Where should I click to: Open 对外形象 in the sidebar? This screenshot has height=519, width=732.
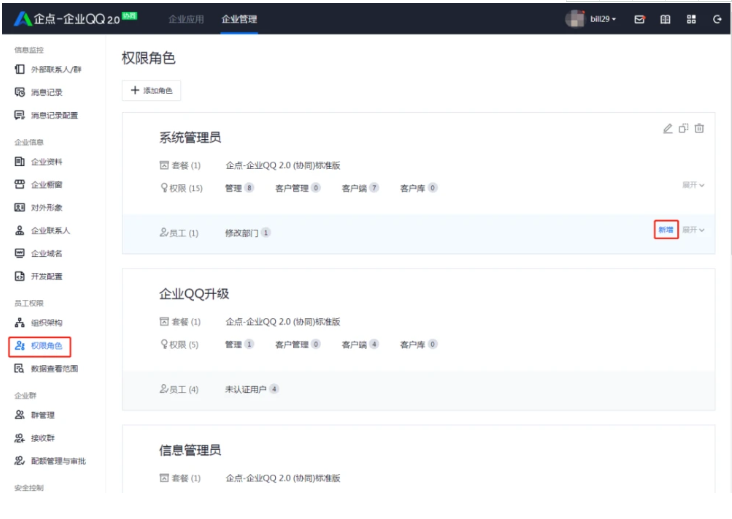pos(38,208)
